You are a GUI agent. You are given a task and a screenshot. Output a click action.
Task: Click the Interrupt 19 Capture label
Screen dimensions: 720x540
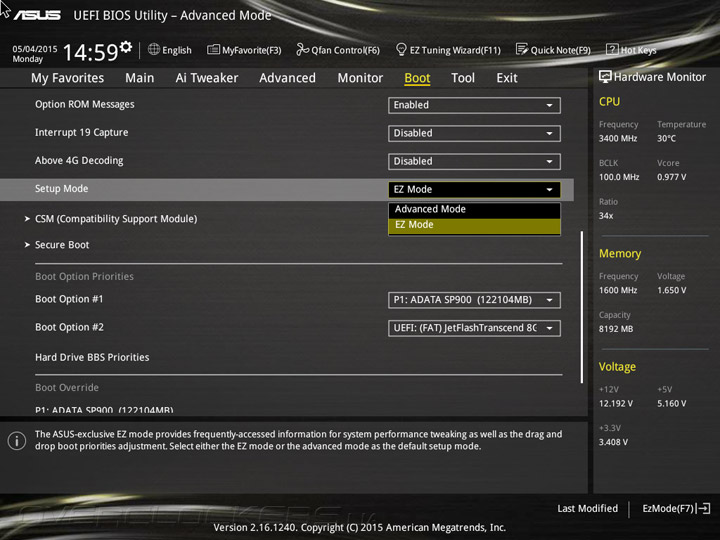point(81,133)
